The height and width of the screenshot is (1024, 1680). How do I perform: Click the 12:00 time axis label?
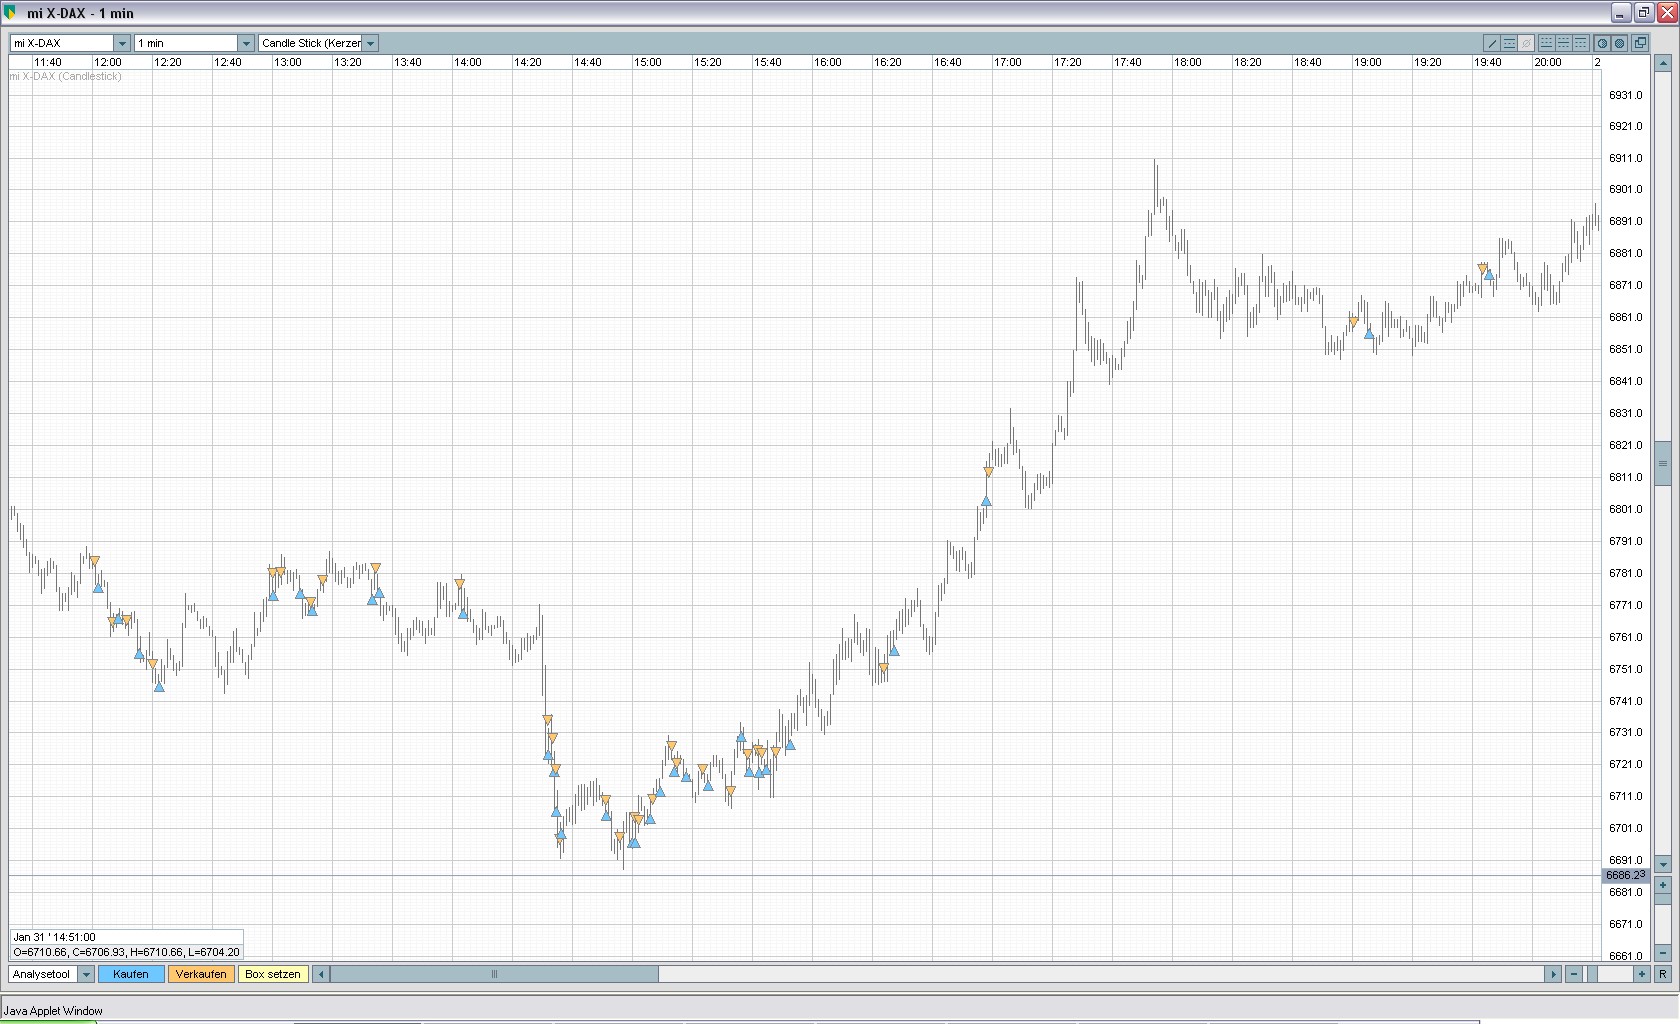108,62
